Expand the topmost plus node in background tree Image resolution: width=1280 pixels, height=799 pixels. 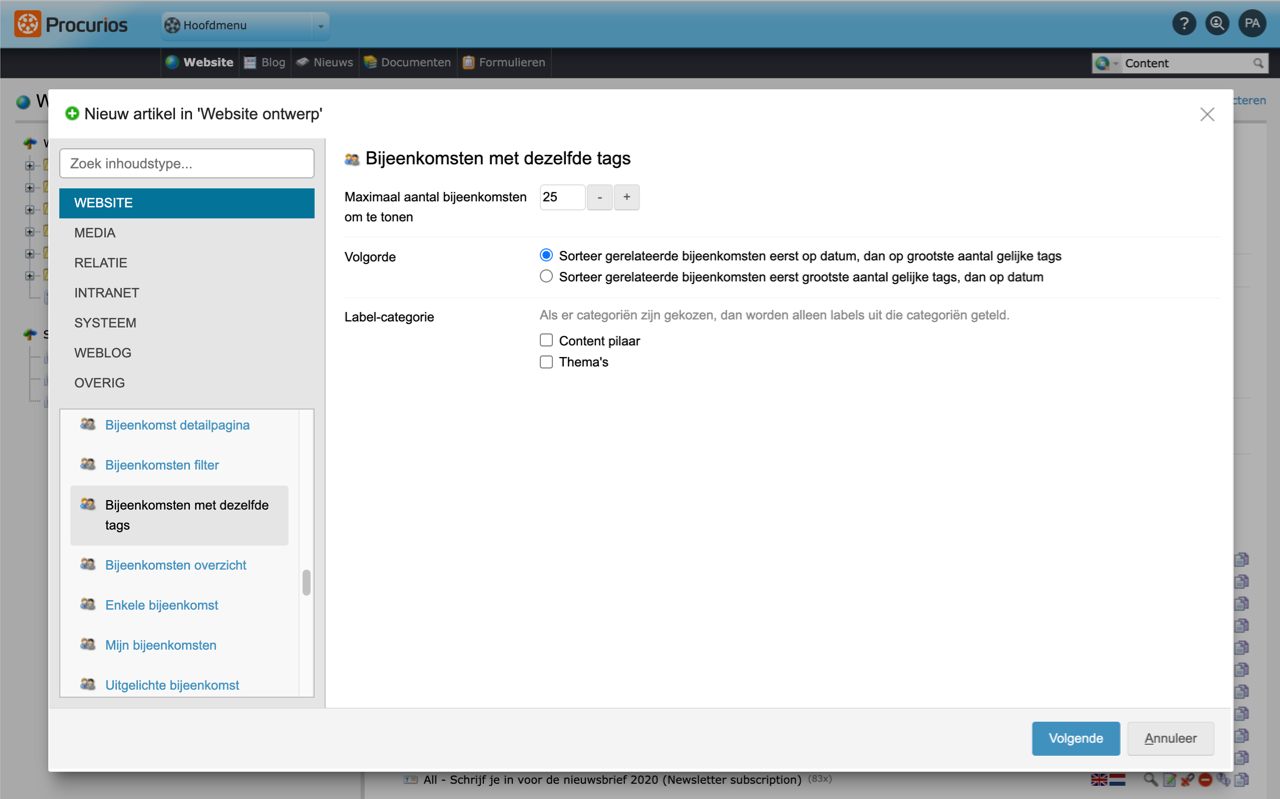[29, 166]
